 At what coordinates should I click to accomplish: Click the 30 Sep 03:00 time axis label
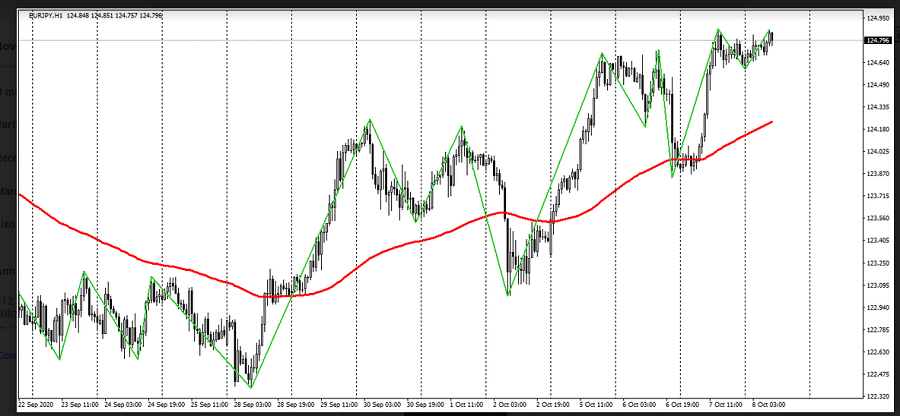382,404
